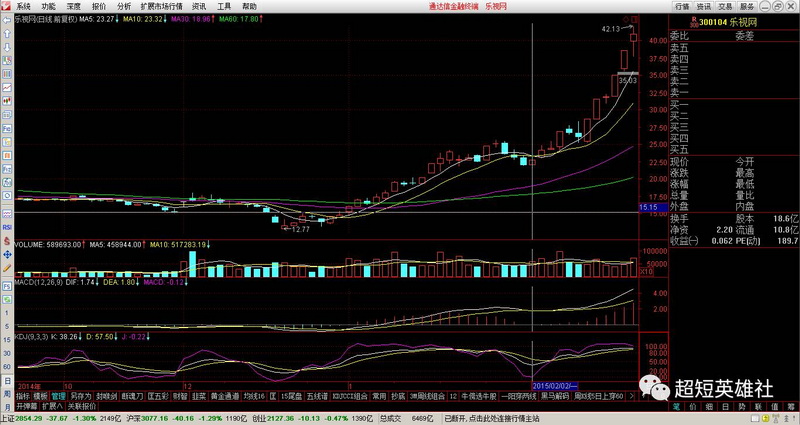Select the candlestick chart sidebar icon
Viewport: 800px width, 425px height.
[7, 100]
